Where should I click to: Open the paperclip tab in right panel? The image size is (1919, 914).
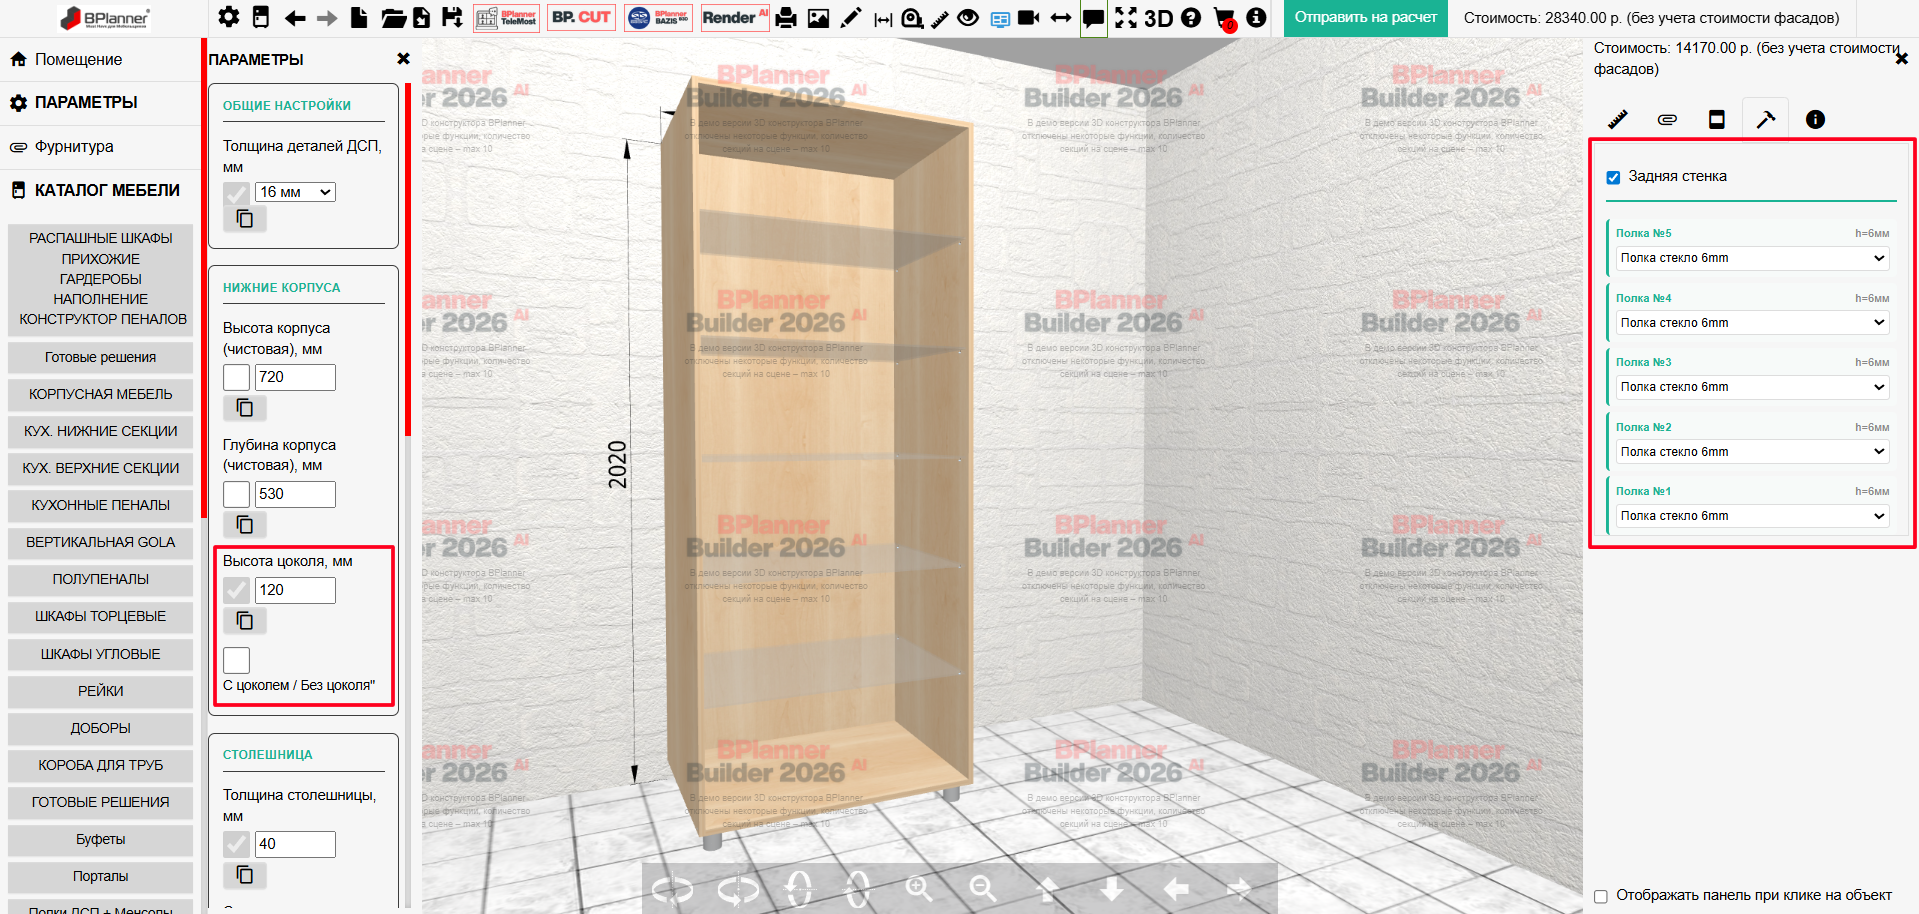click(x=1667, y=119)
